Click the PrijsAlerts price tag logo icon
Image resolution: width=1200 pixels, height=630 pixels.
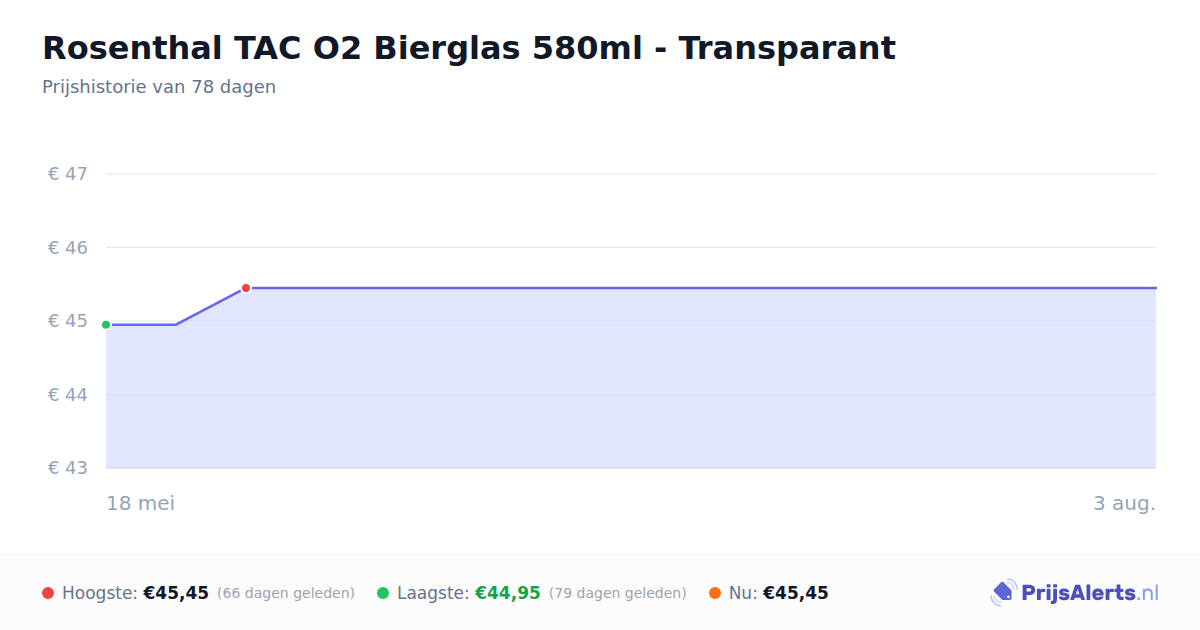point(1003,593)
